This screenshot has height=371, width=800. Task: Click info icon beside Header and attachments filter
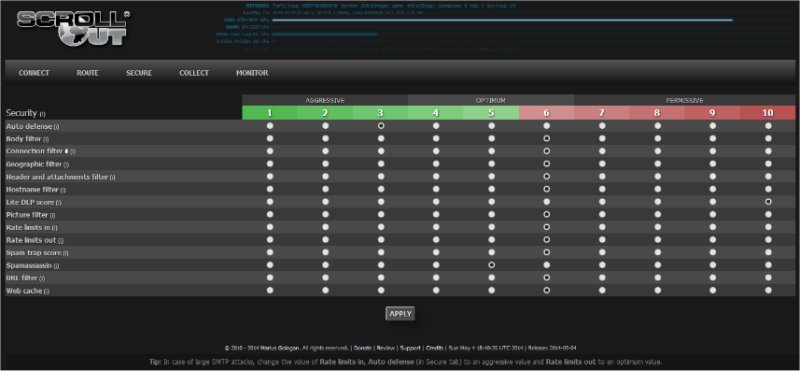click(x=112, y=178)
